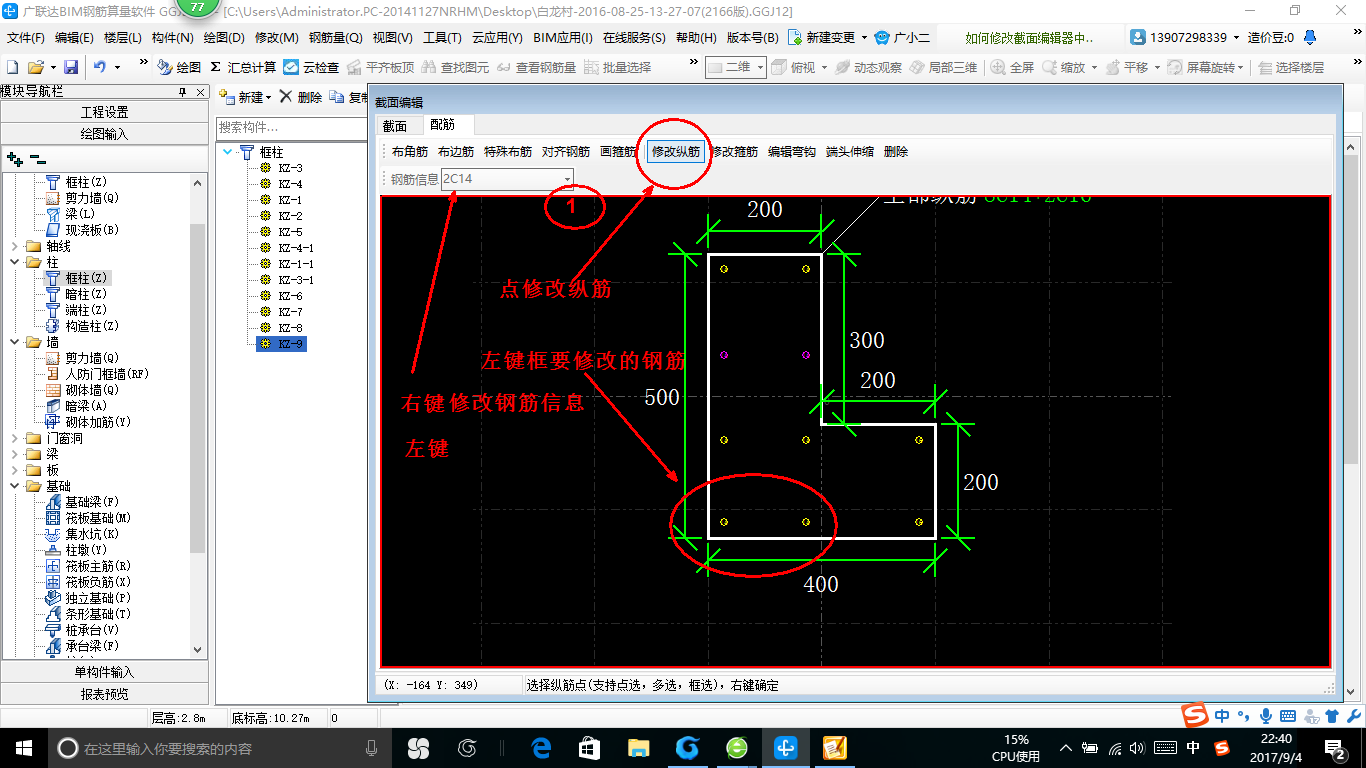Click the open folder icon in toolbar

(35, 67)
